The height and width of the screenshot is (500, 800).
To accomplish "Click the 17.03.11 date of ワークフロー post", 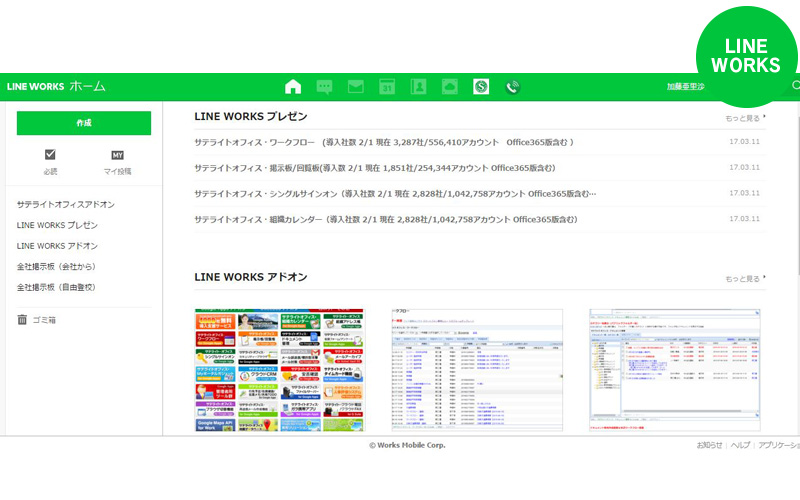I will click(744, 141).
